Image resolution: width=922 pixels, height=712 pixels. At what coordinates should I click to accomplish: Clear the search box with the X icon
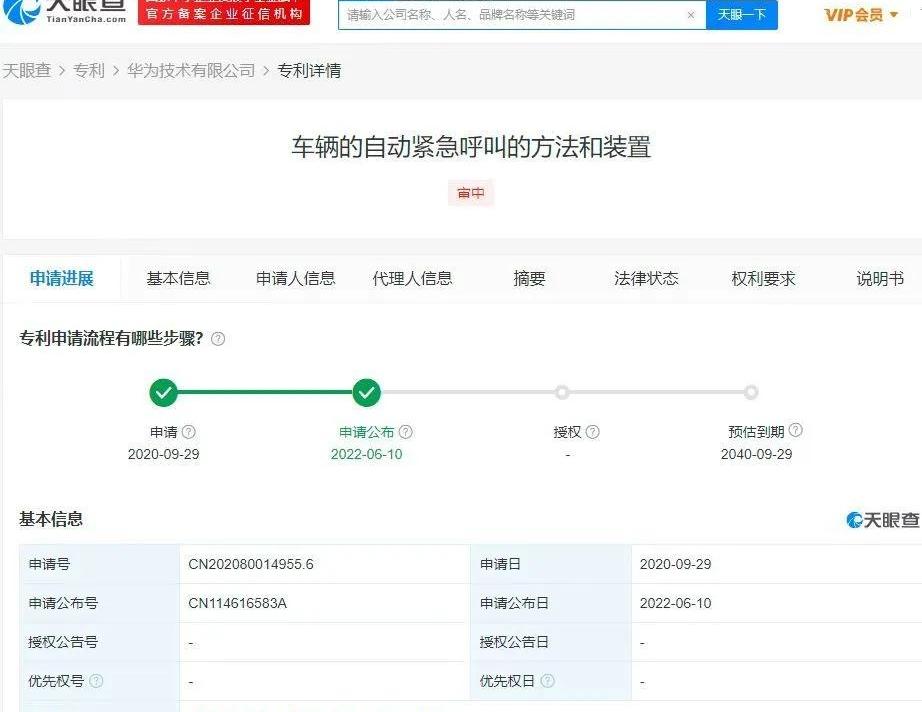[691, 15]
